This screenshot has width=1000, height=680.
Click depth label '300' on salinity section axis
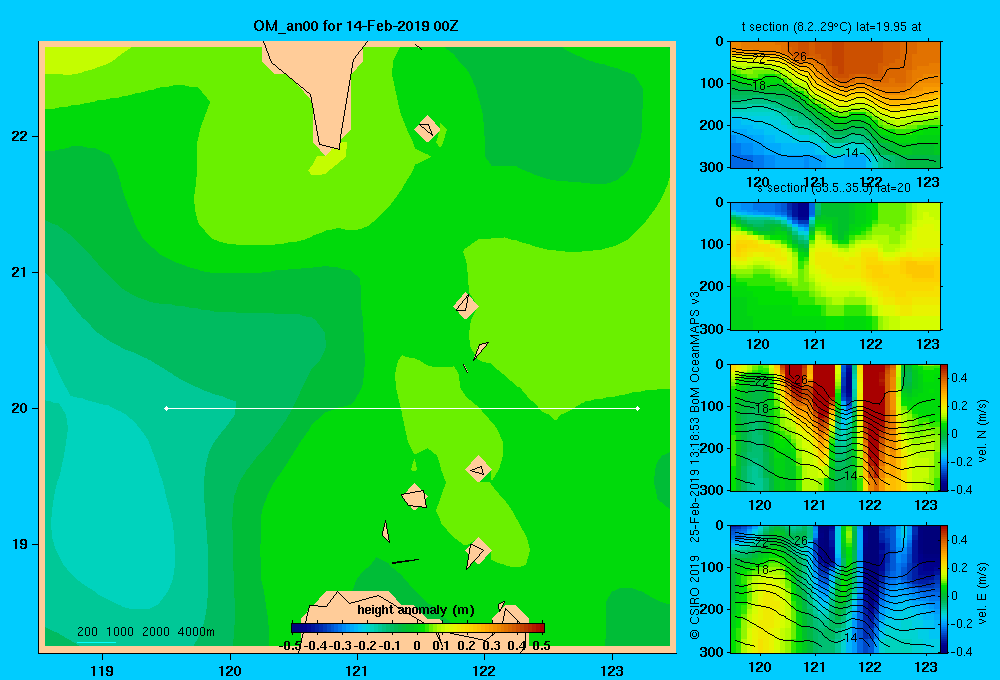[x=712, y=329]
